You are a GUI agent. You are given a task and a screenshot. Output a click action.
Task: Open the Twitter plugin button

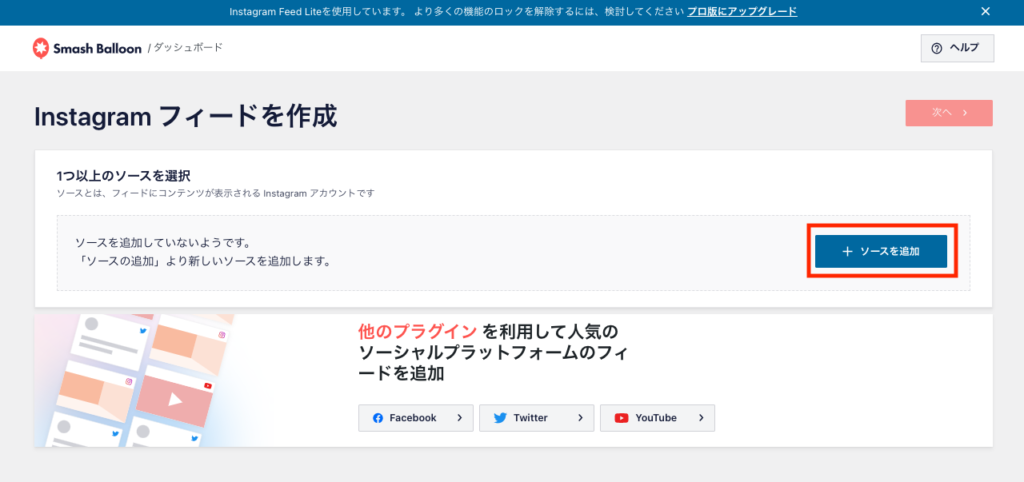tap(536, 418)
